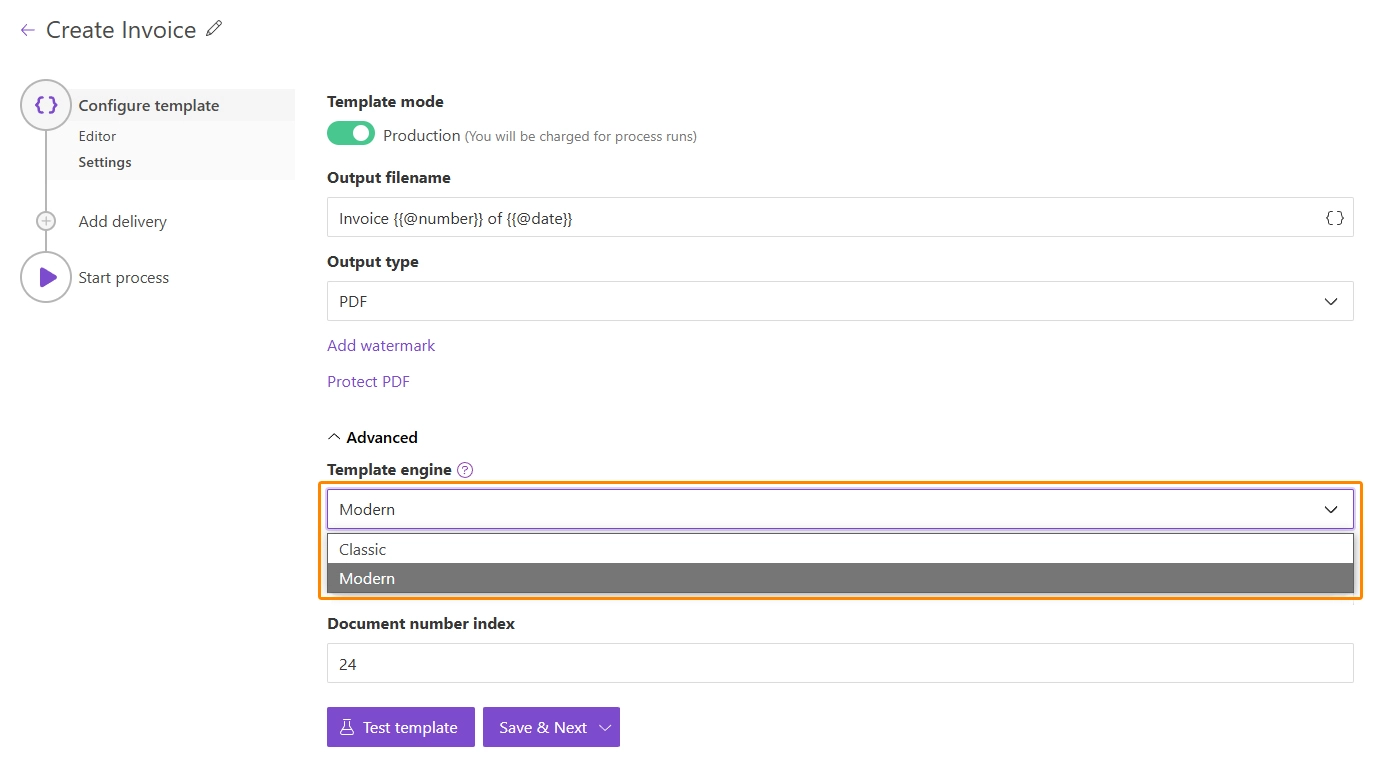
Task: Click the Add watermark link
Action: tap(381, 345)
